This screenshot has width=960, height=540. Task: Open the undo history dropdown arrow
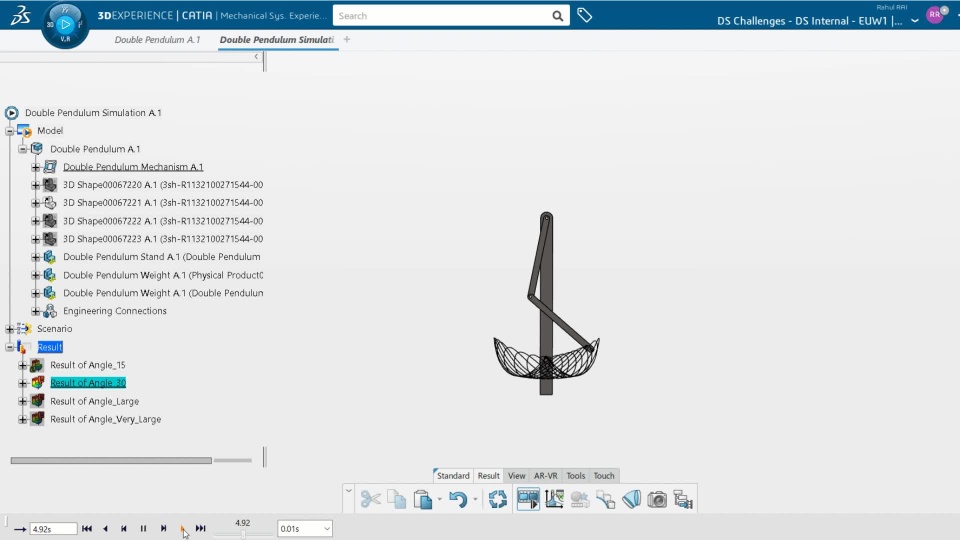click(x=475, y=500)
